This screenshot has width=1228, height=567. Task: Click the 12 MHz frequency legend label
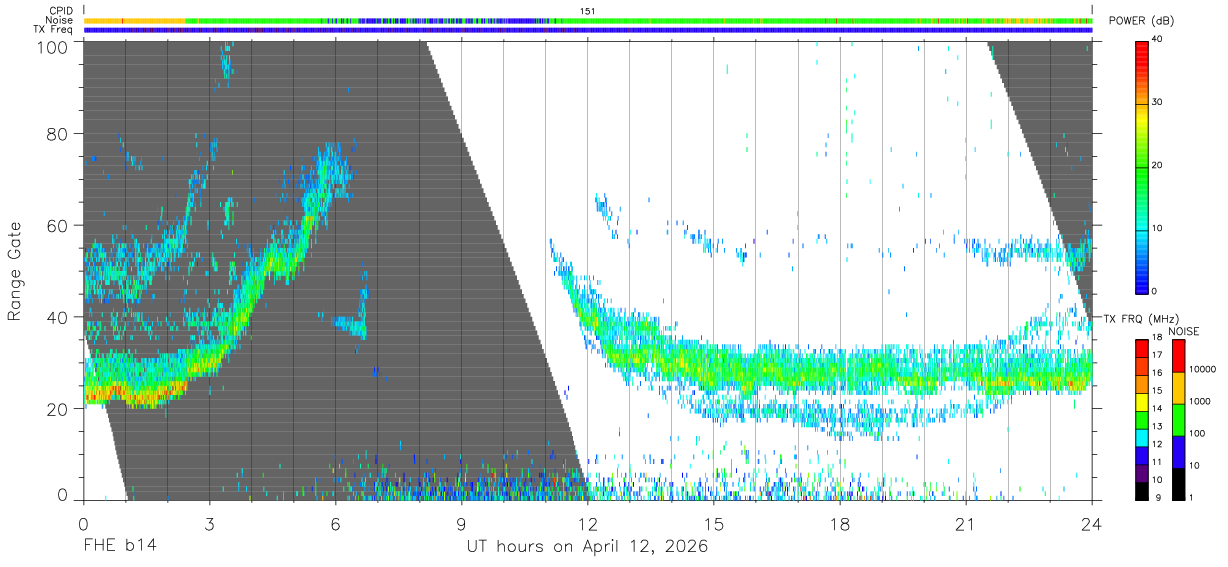tap(1157, 444)
